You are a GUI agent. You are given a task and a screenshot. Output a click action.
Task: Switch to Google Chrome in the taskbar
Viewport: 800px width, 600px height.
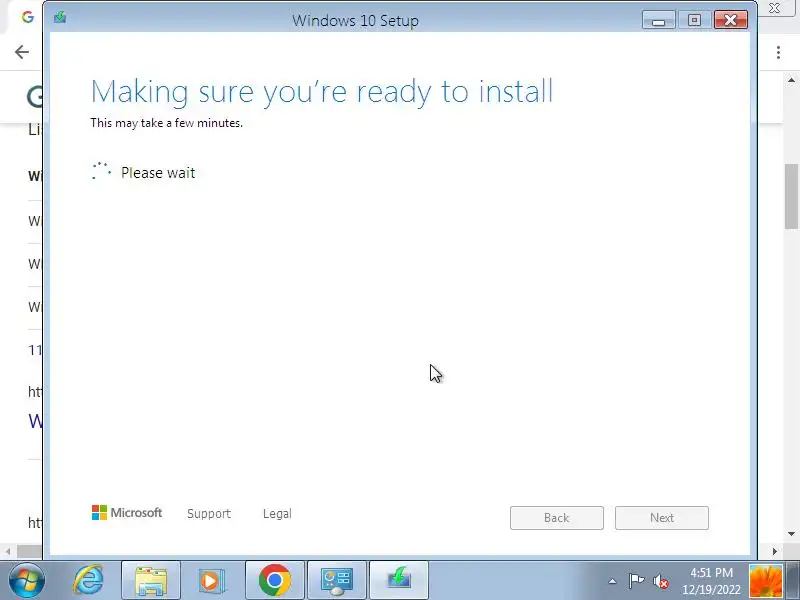tap(275, 581)
